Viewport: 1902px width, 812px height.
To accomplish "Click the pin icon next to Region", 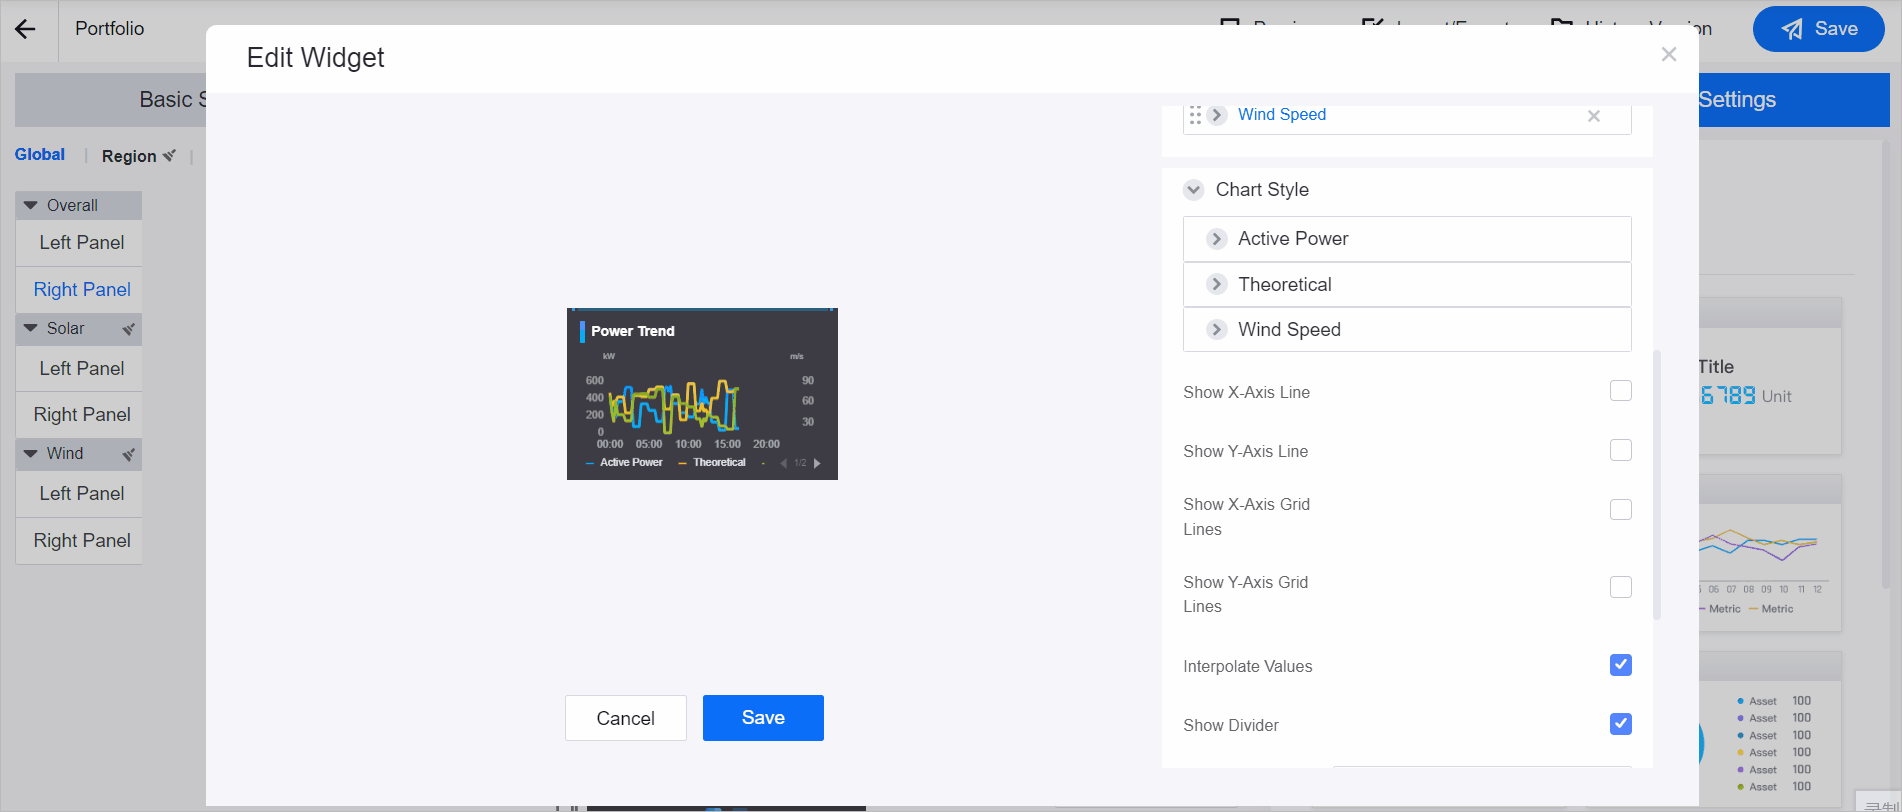I will [169, 156].
